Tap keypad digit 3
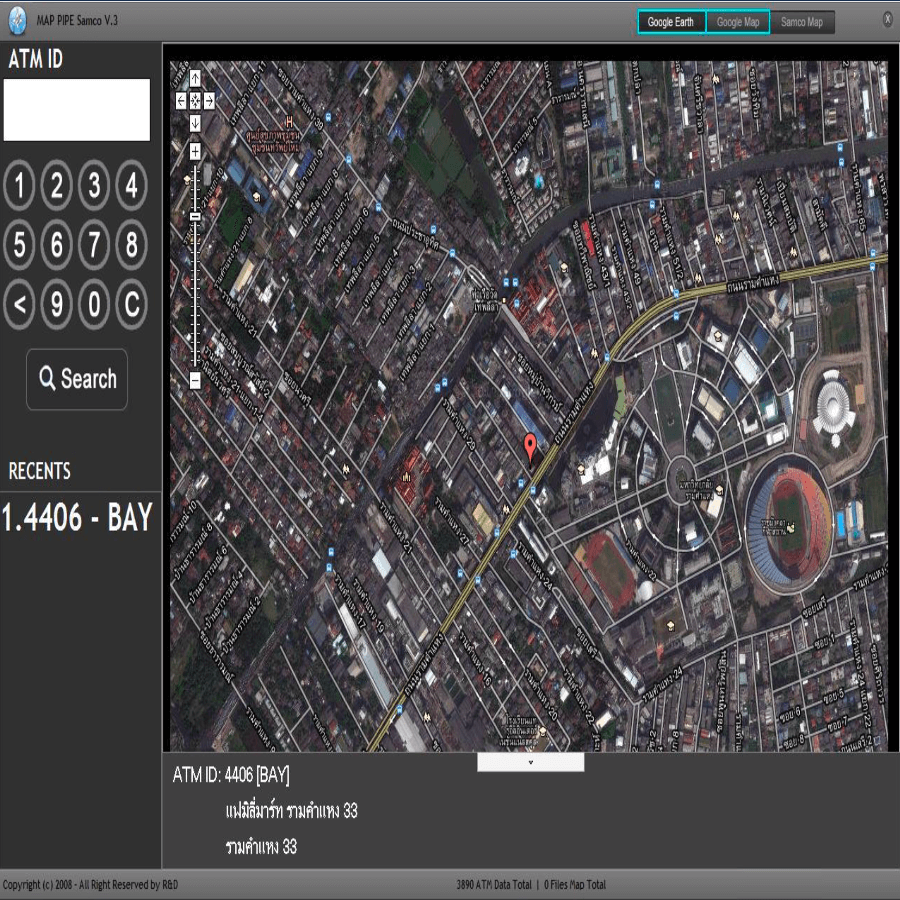This screenshot has height=900, width=900. [x=94, y=185]
